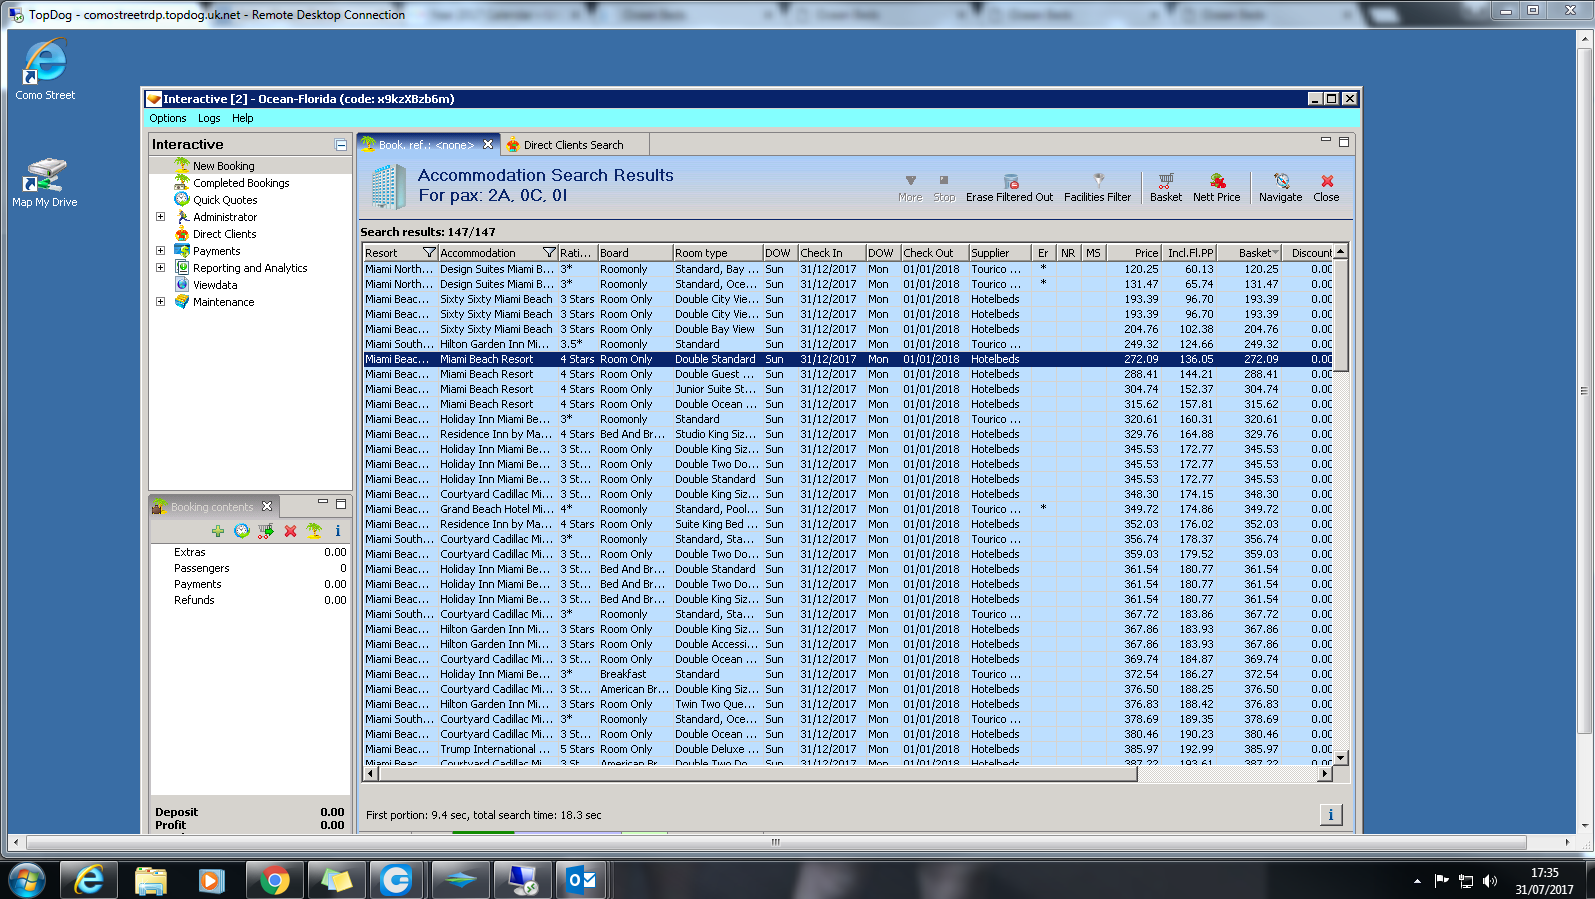Open Direct Clients in the sidebar tree

(224, 234)
